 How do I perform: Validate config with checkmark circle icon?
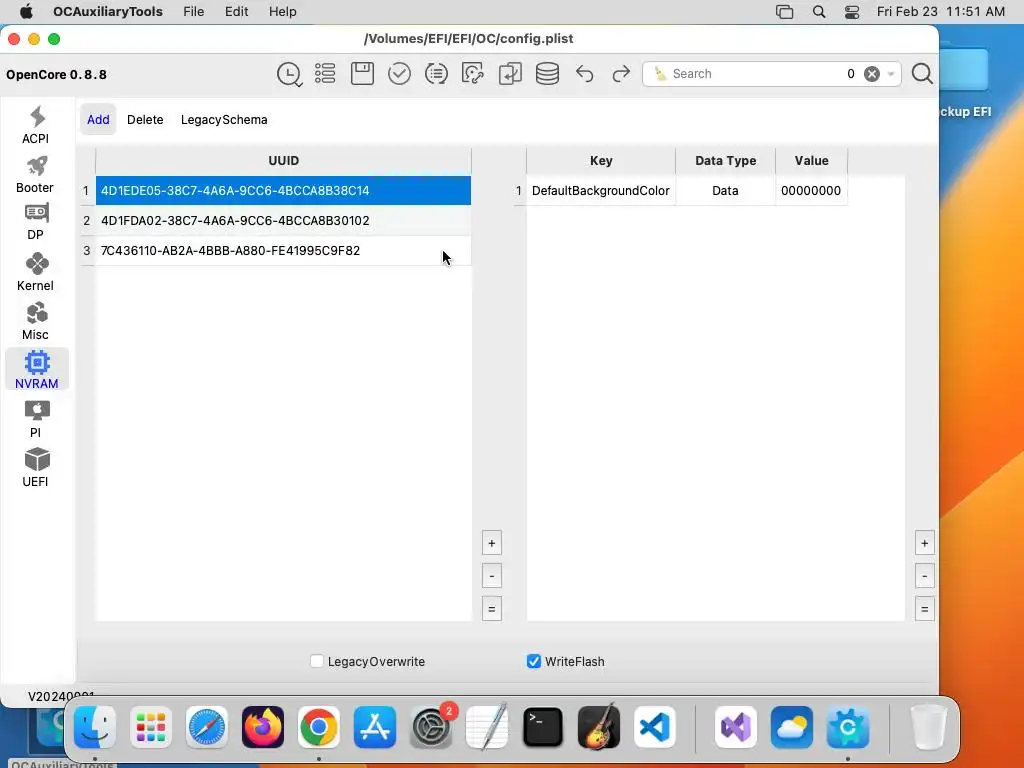[x=399, y=74]
